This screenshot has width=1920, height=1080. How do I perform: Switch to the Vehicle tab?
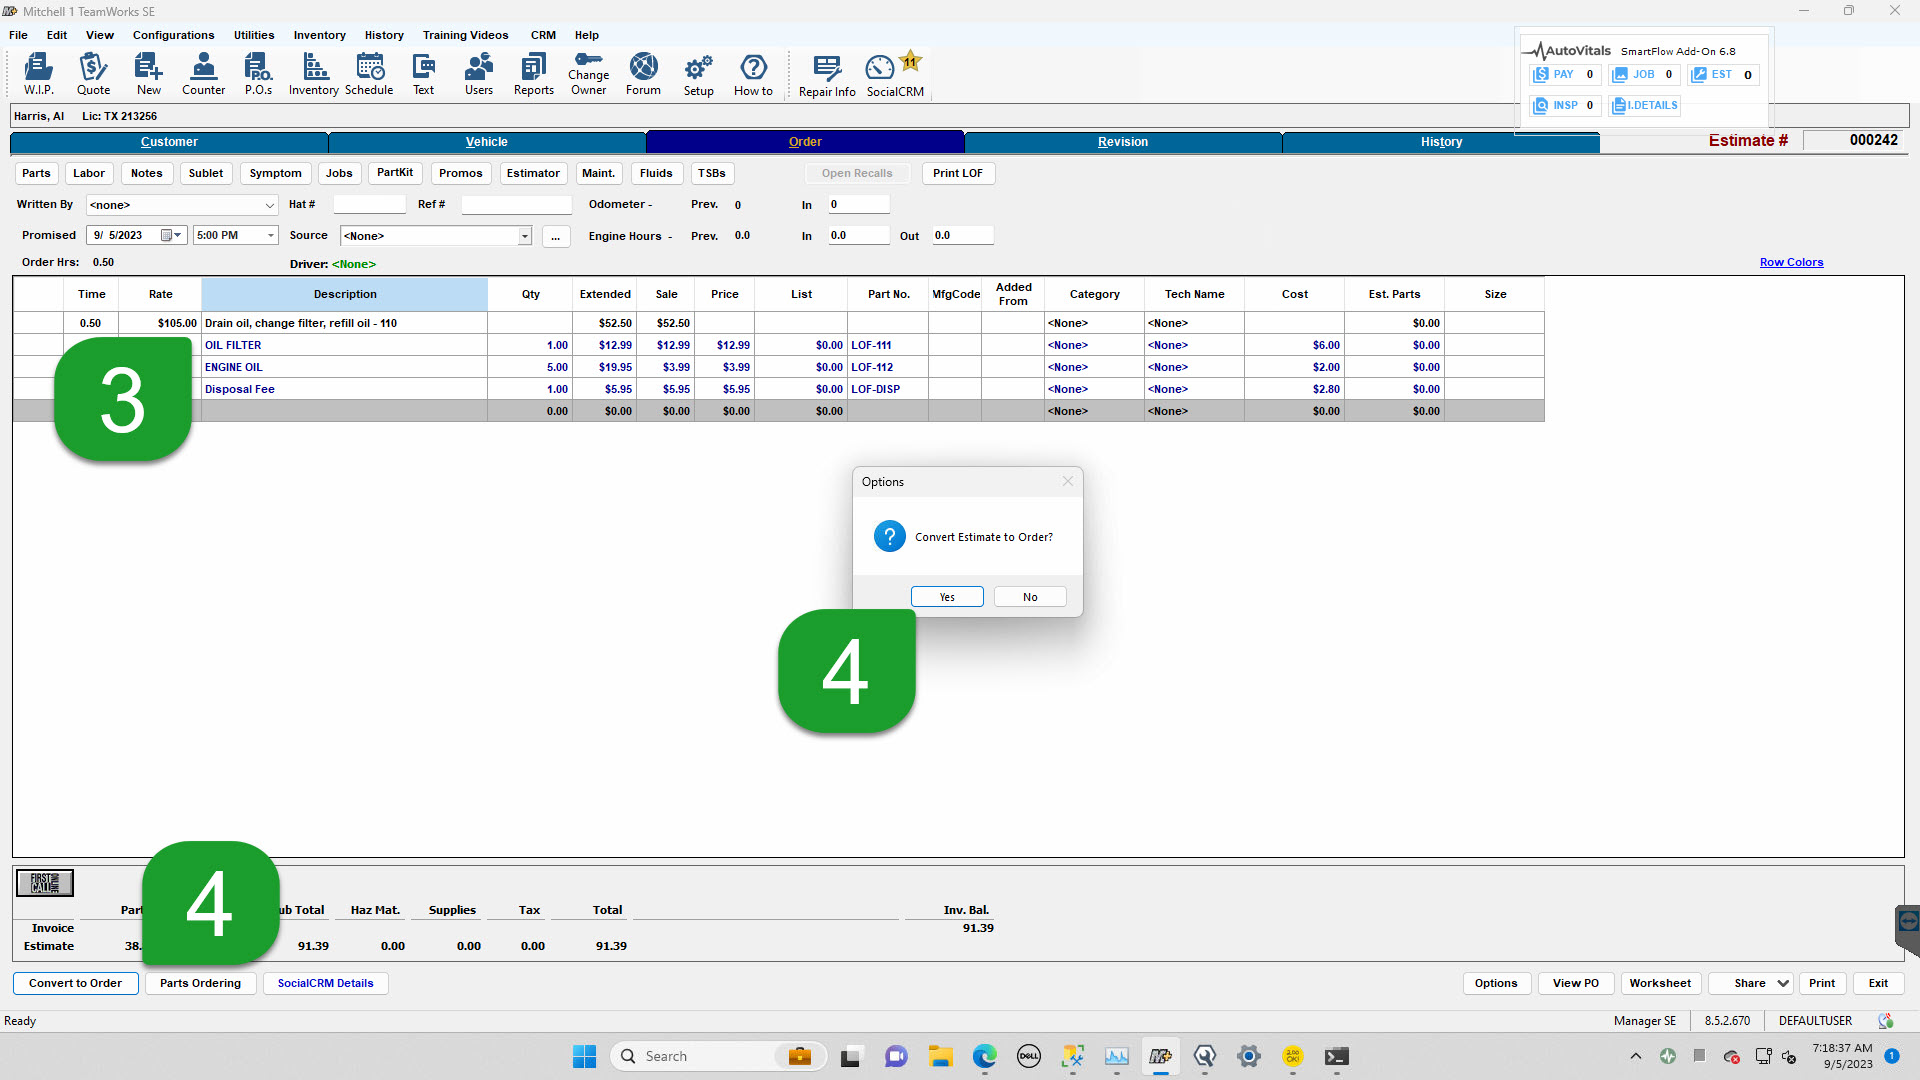[x=487, y=142]
